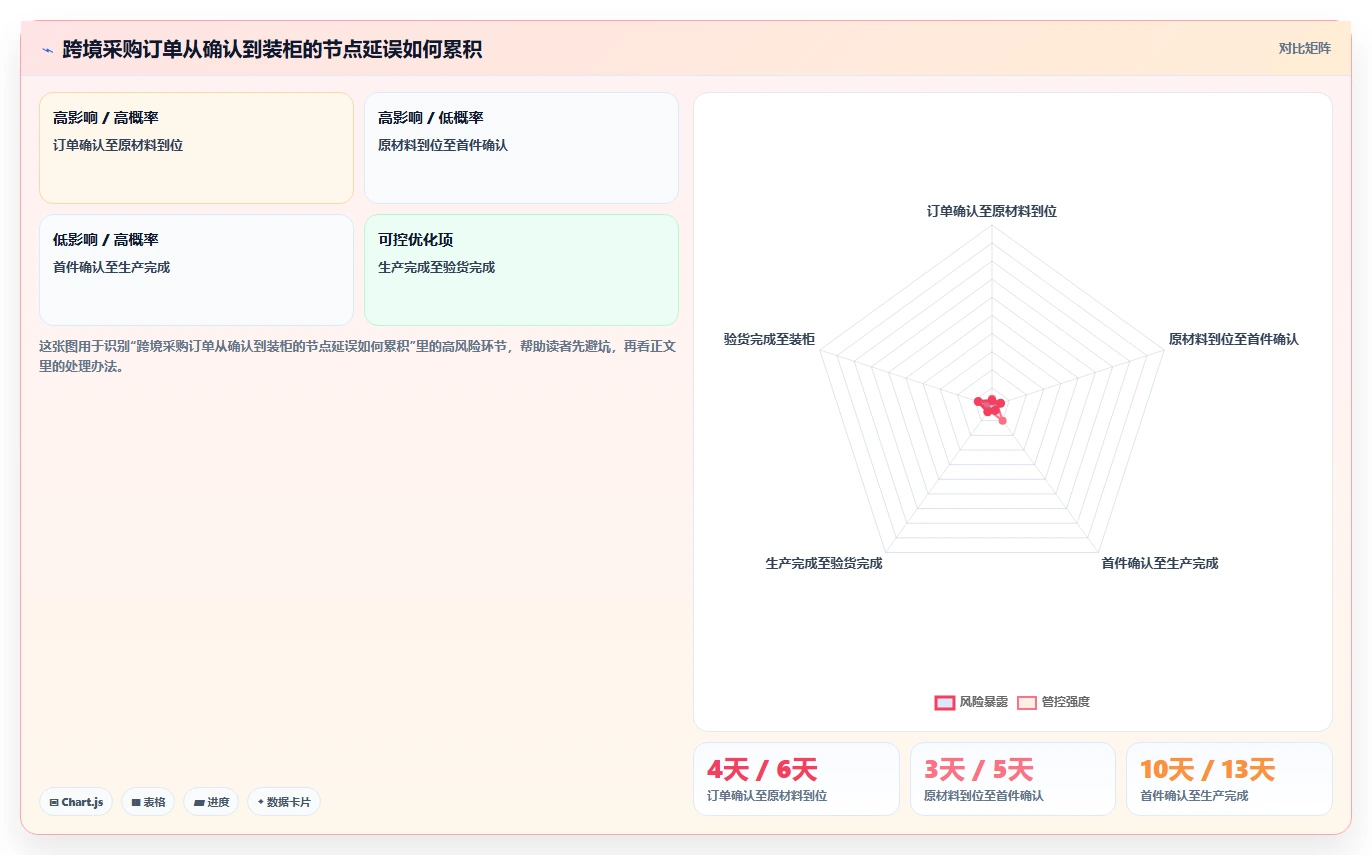Click the page title 跨境采购订单 heading
This screenshot has height=855, width=1372.
point(272,49)
